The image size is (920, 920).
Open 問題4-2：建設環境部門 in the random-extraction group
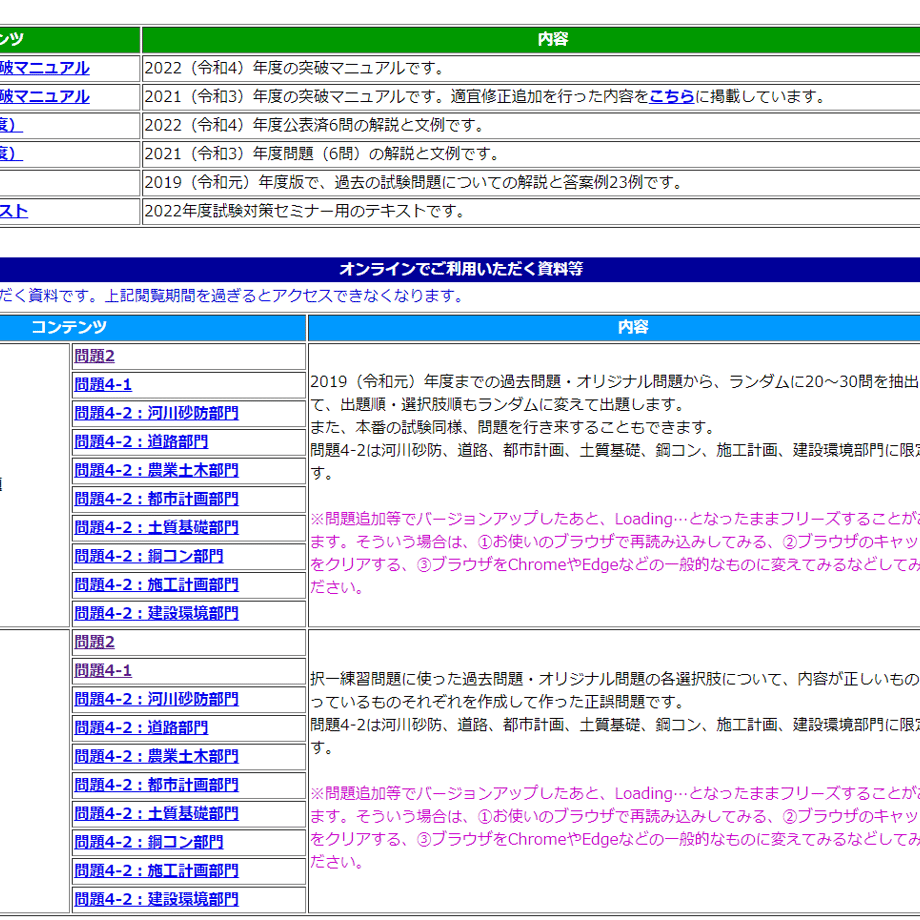coord(157,614)
